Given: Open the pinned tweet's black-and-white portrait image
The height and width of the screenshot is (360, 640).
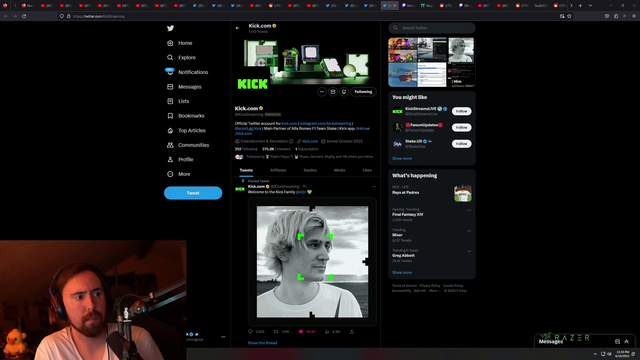Looking at the screenshot, I should tap(312, 262).
